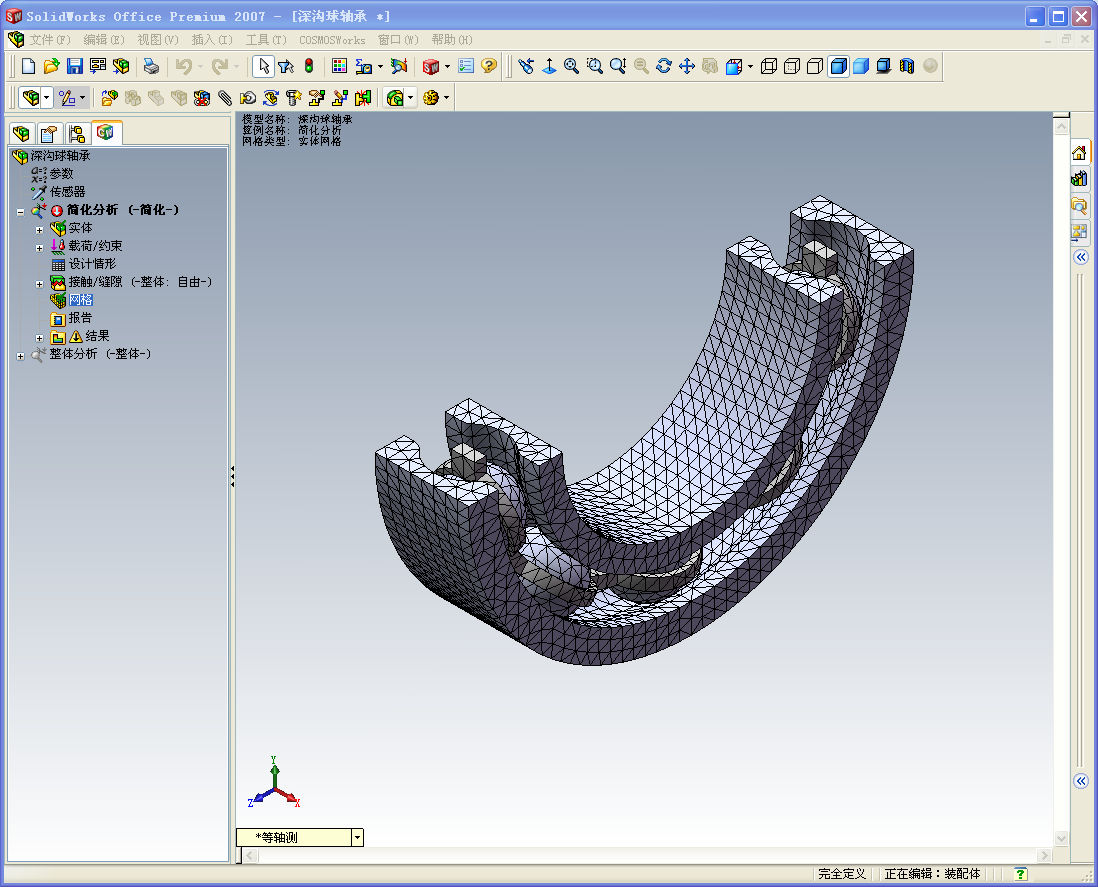This screenshot has width=1098, height=887.
Task: Activate the Rotate View tool
Action: [x=664, y=67]
